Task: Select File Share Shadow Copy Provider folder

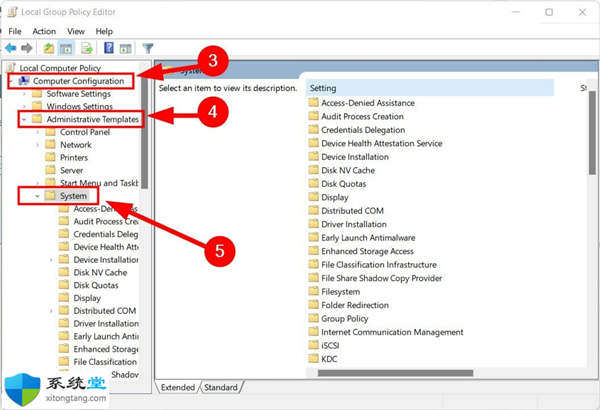Action: pyautogui.click(x=375, y=278)
